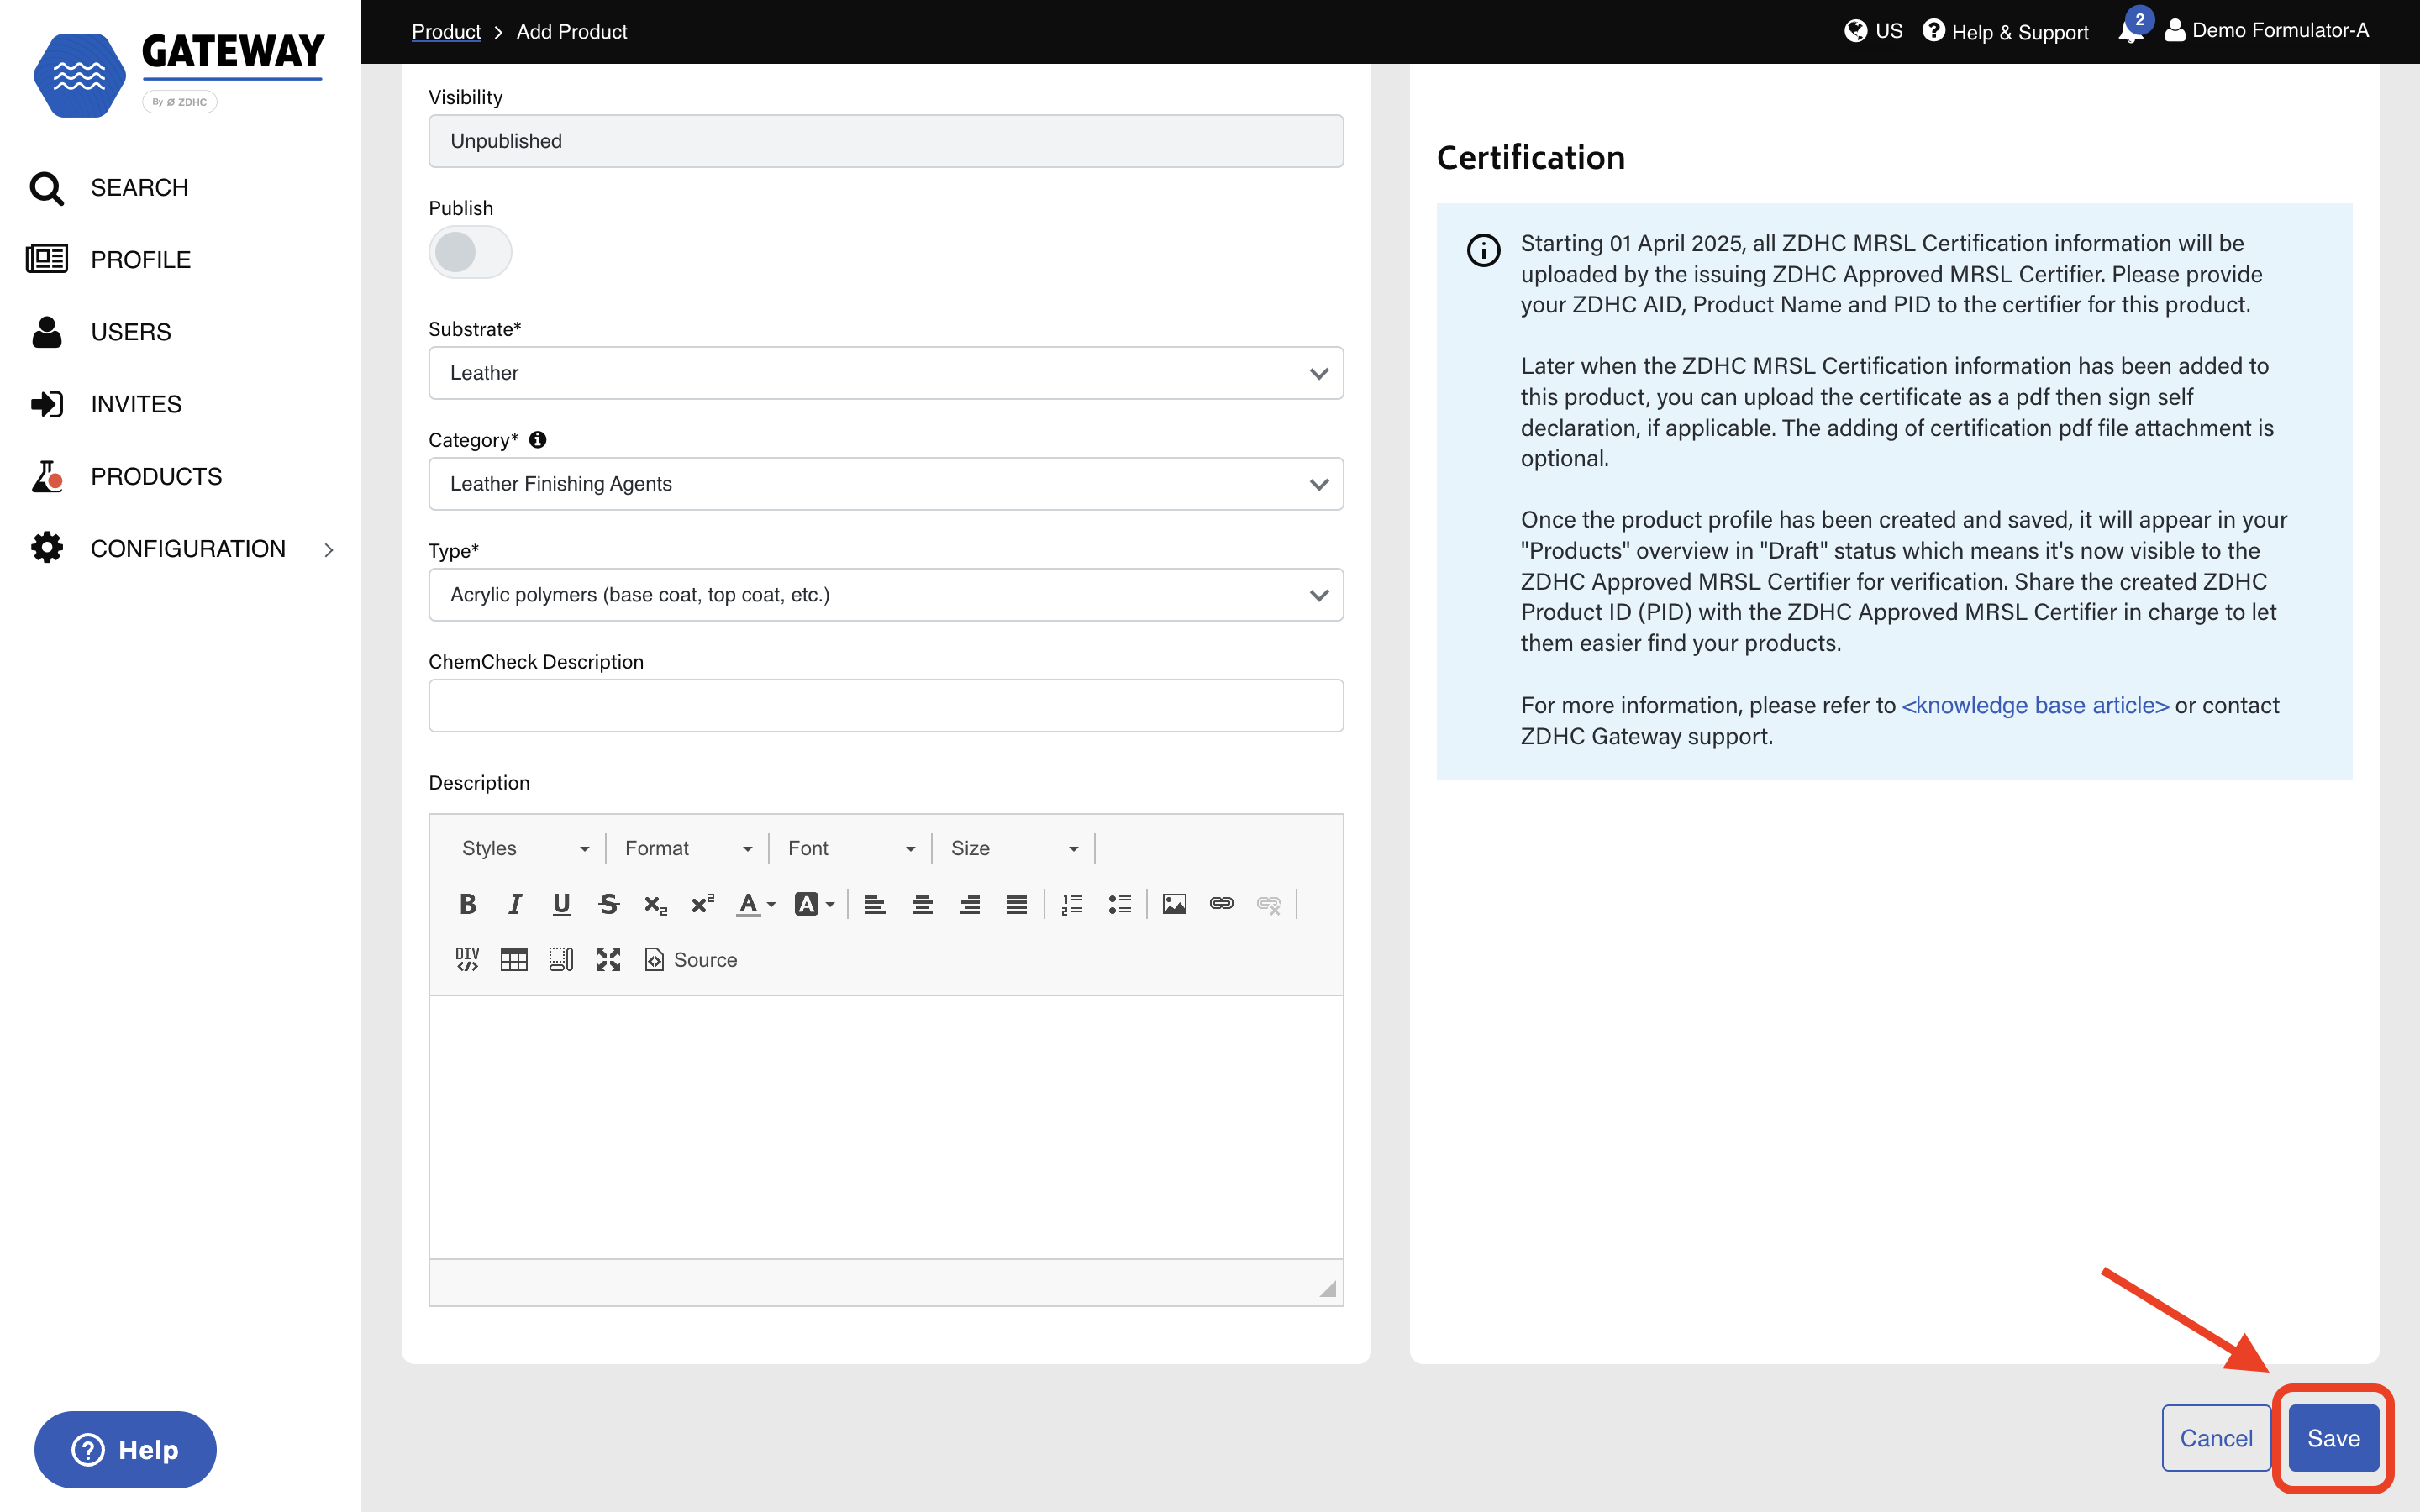The height and width of the screenshot is (1512, 2420).
Task: Click the unlink icon
Action: click(x=1269, y=904)
